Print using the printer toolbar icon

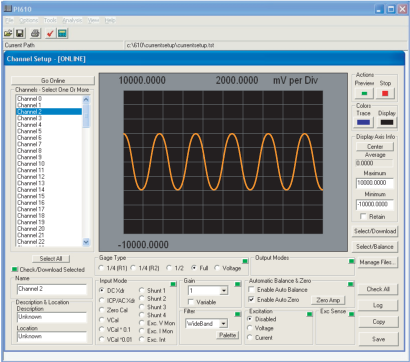(35, 33)
